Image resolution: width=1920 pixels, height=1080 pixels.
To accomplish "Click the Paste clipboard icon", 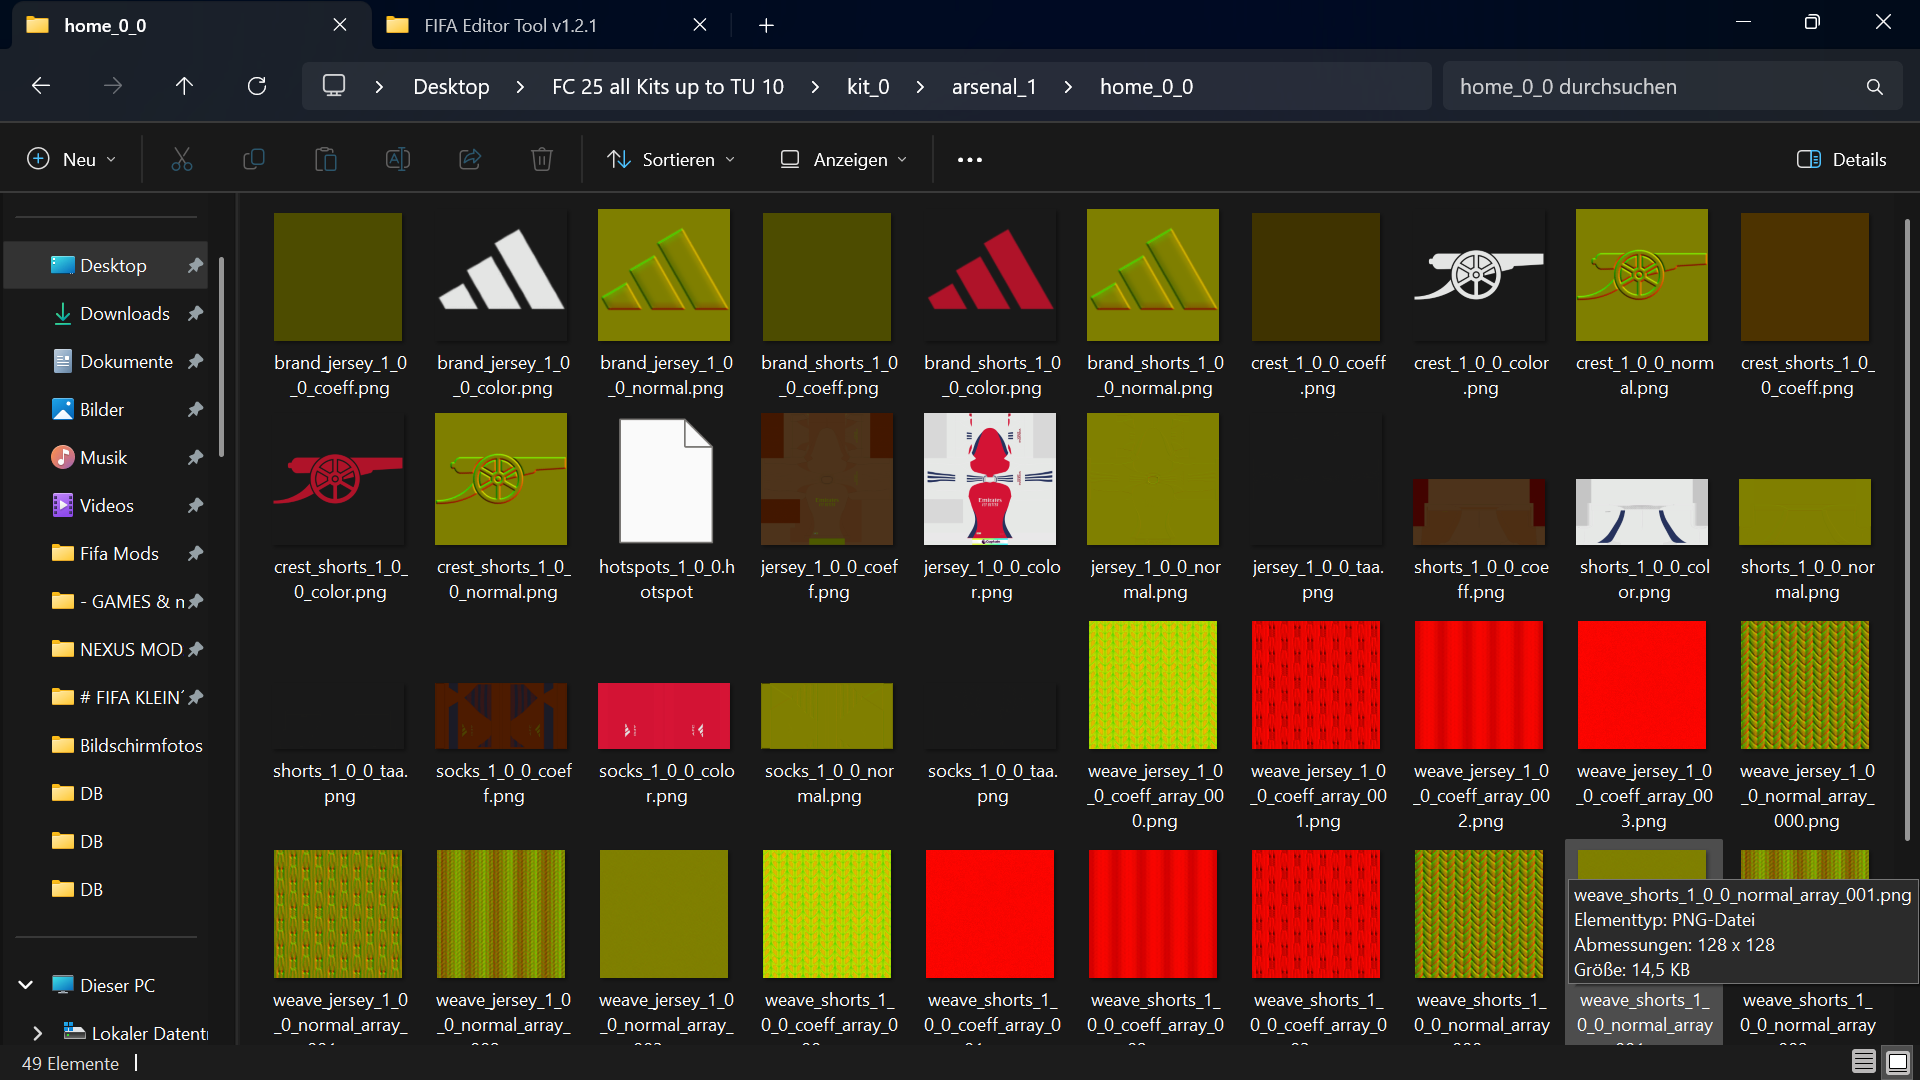I will point(326,159).
